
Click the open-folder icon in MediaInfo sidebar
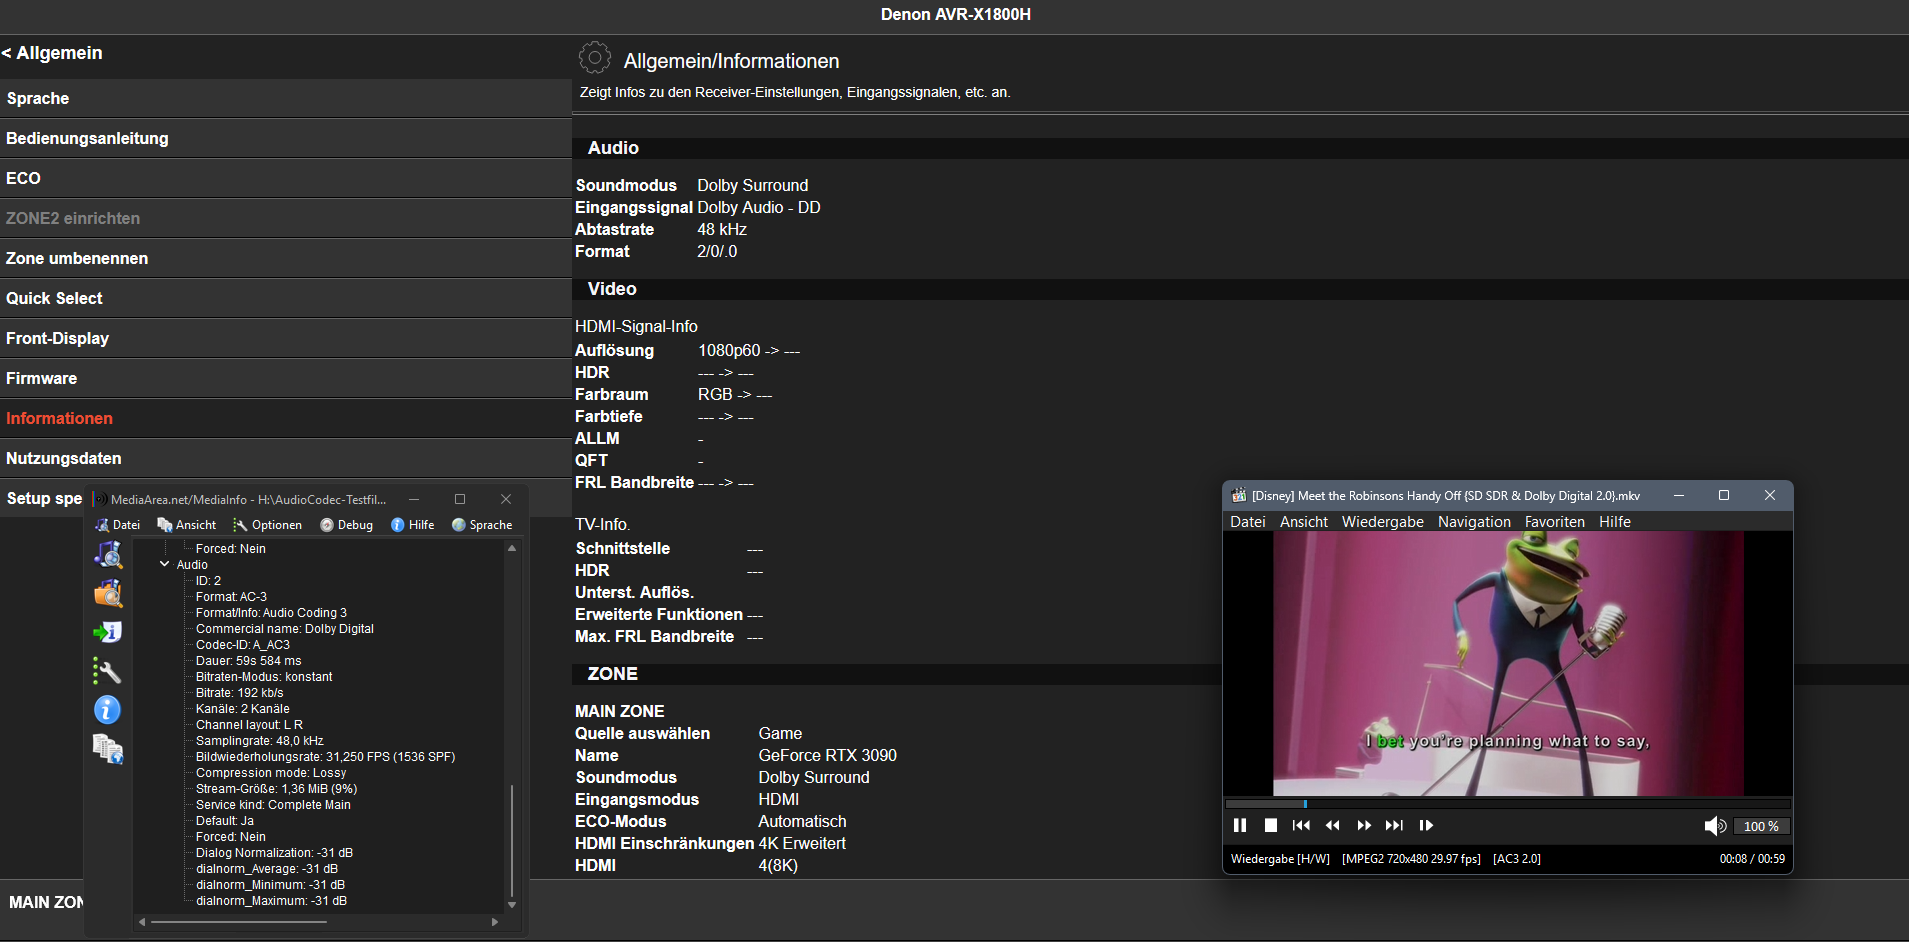coord(108,593)
